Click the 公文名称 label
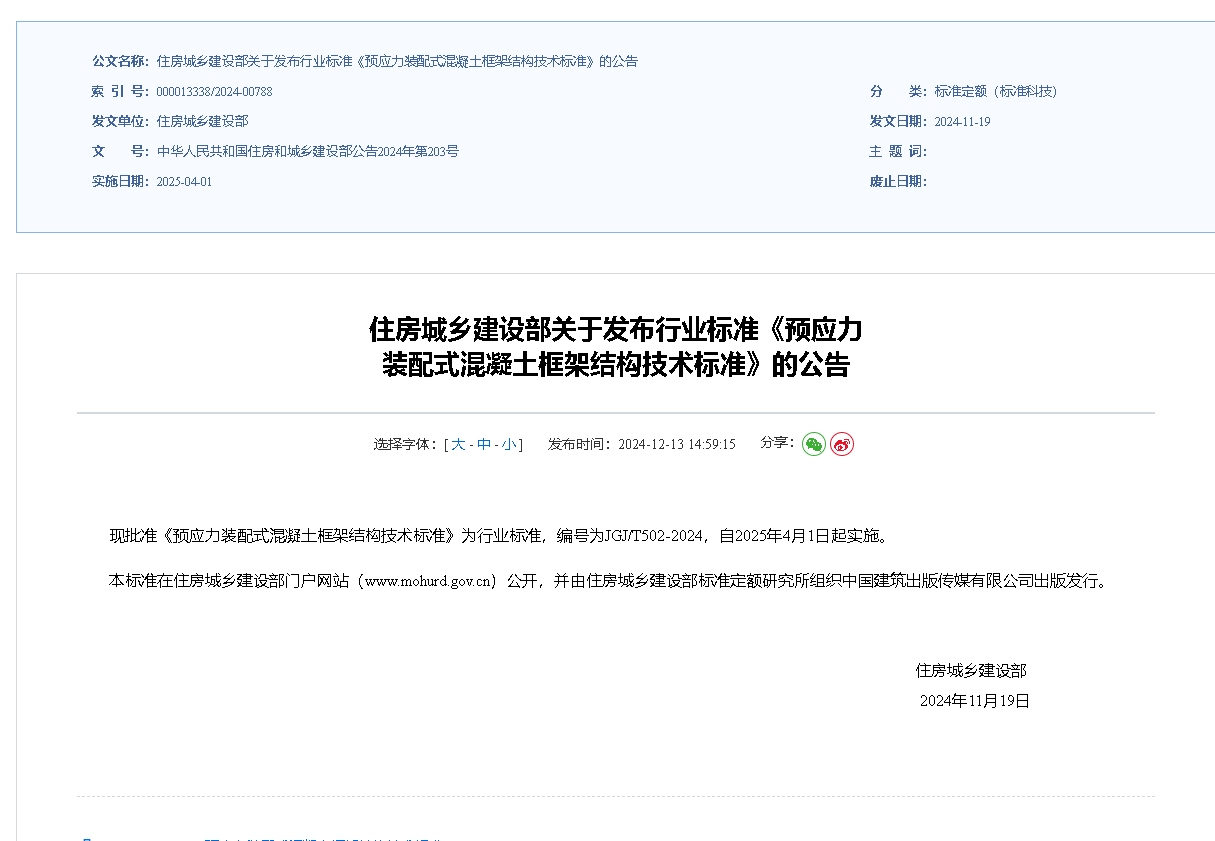 (x=120, y=61)
